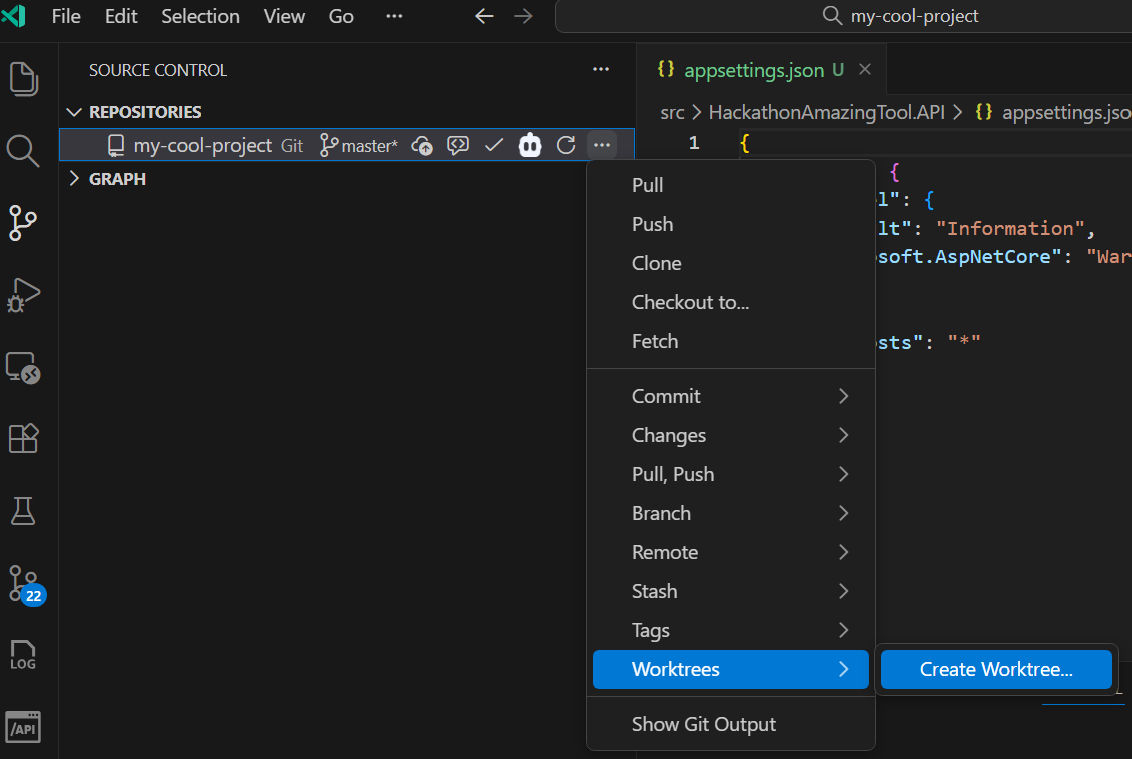Open the Extensions view

[22, 438]
